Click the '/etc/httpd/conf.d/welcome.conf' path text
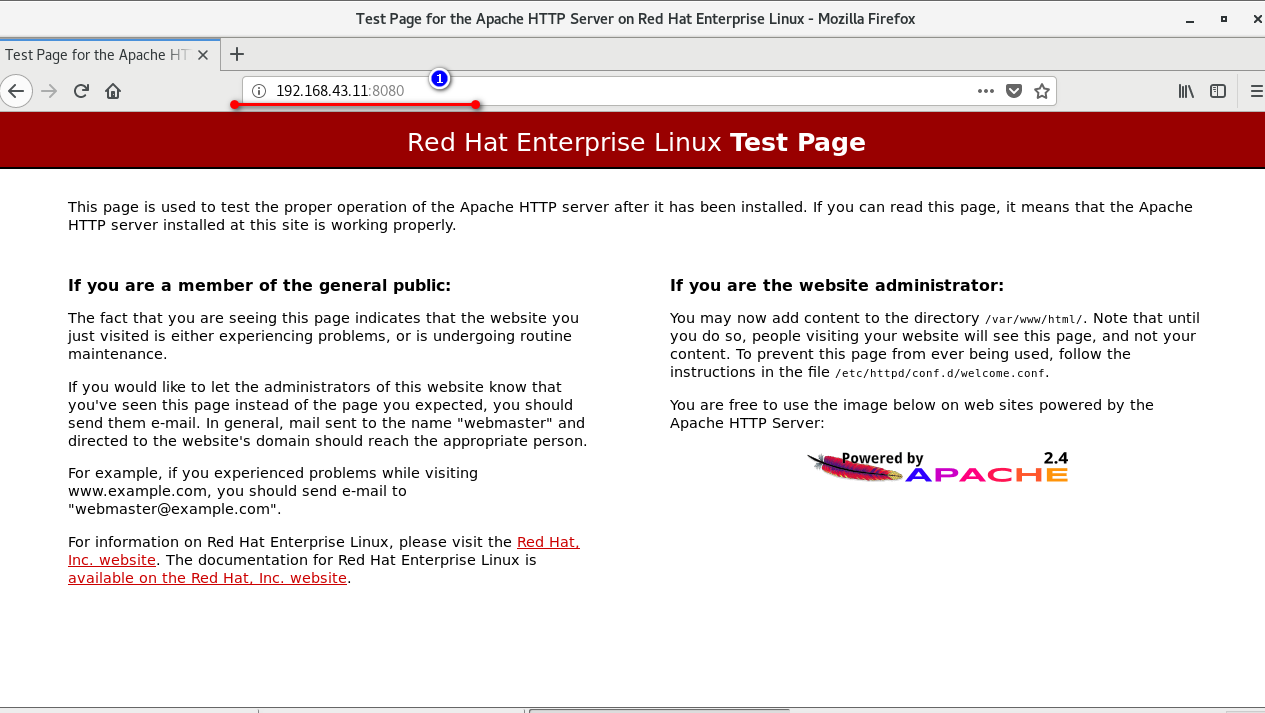Viewport: 1265px width, 713px height. click(x=940, y=373)
